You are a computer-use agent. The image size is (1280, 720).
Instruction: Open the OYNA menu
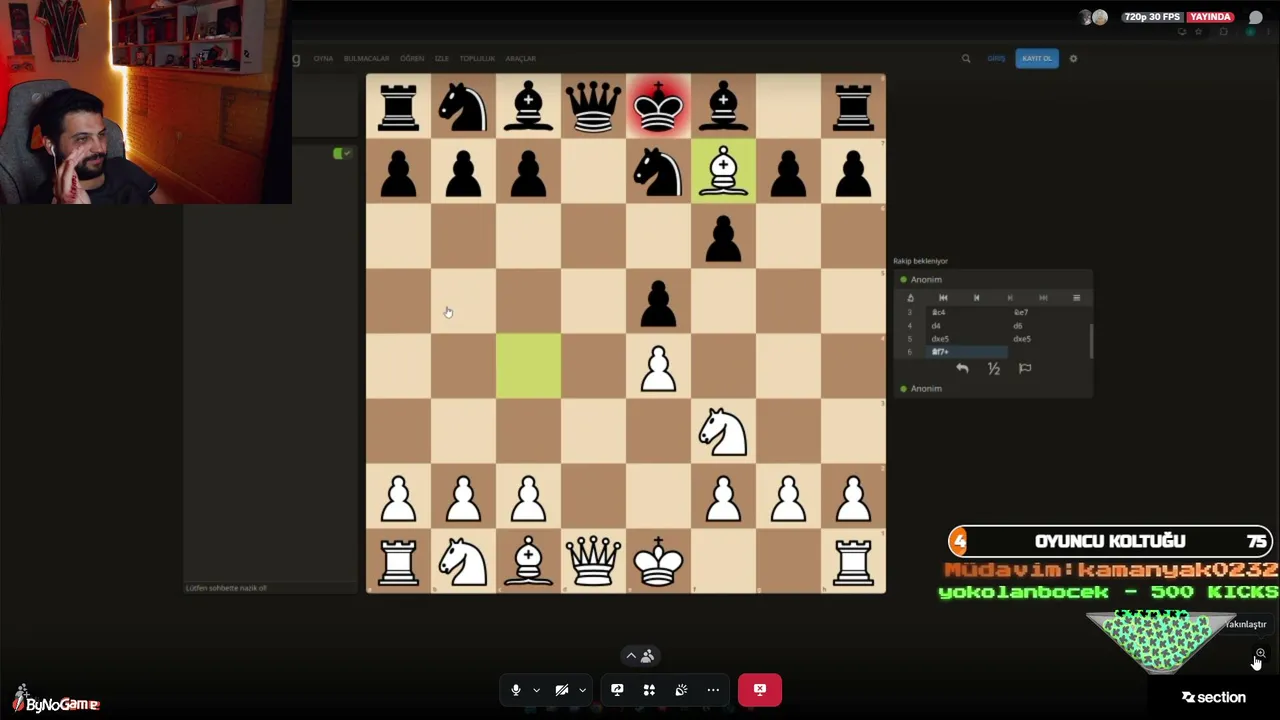tap(323, 58)
